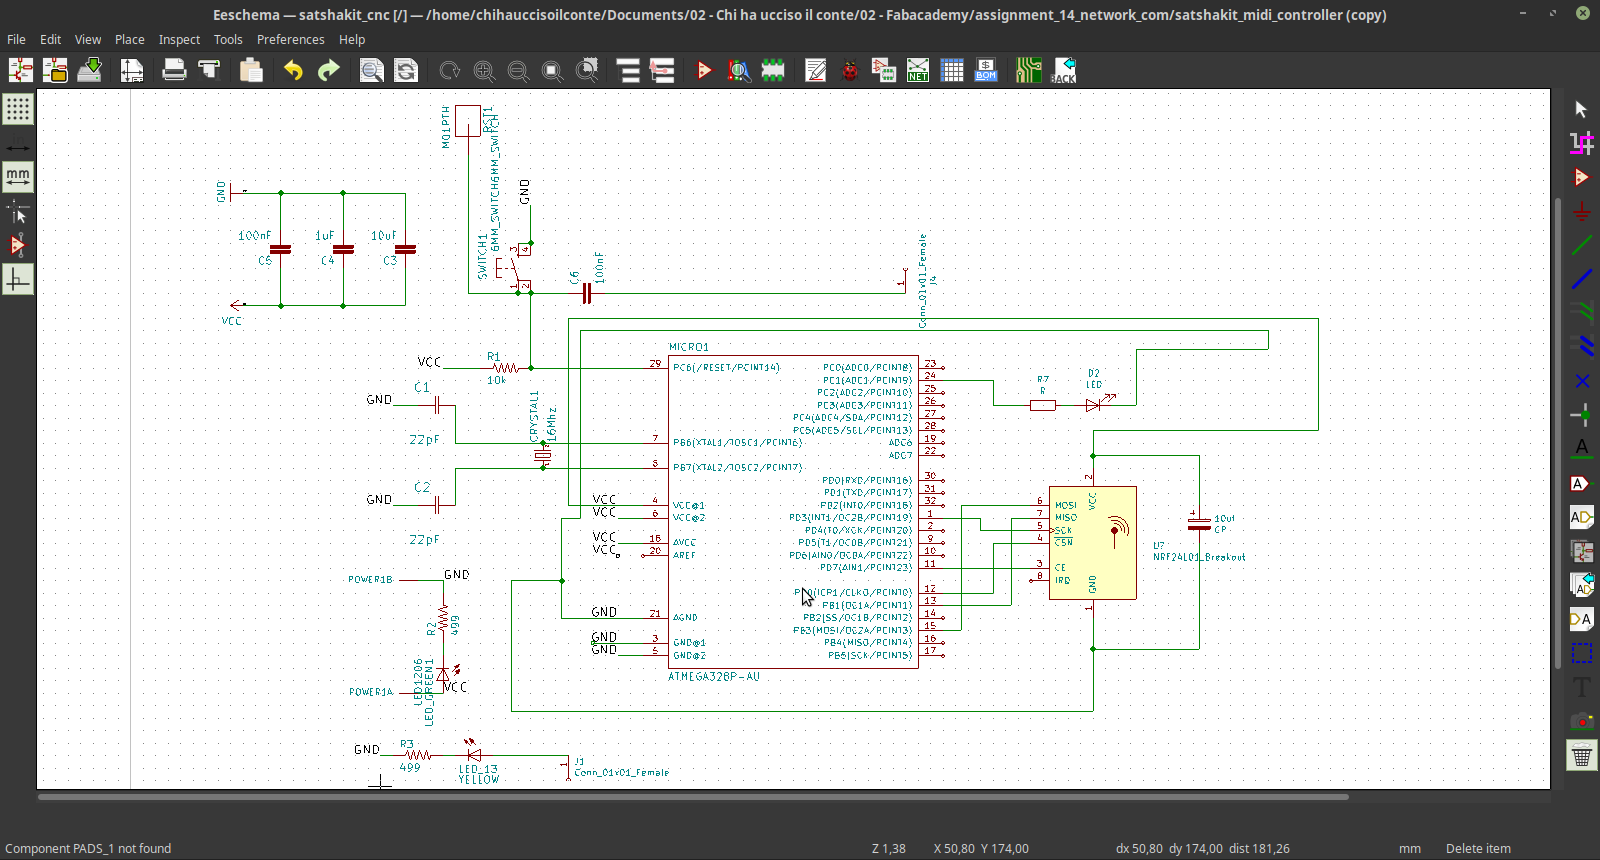Click the 'Z 1,38' zoom readout
The width and height of the screenshot is (1600, 860).
click(888, 848)
